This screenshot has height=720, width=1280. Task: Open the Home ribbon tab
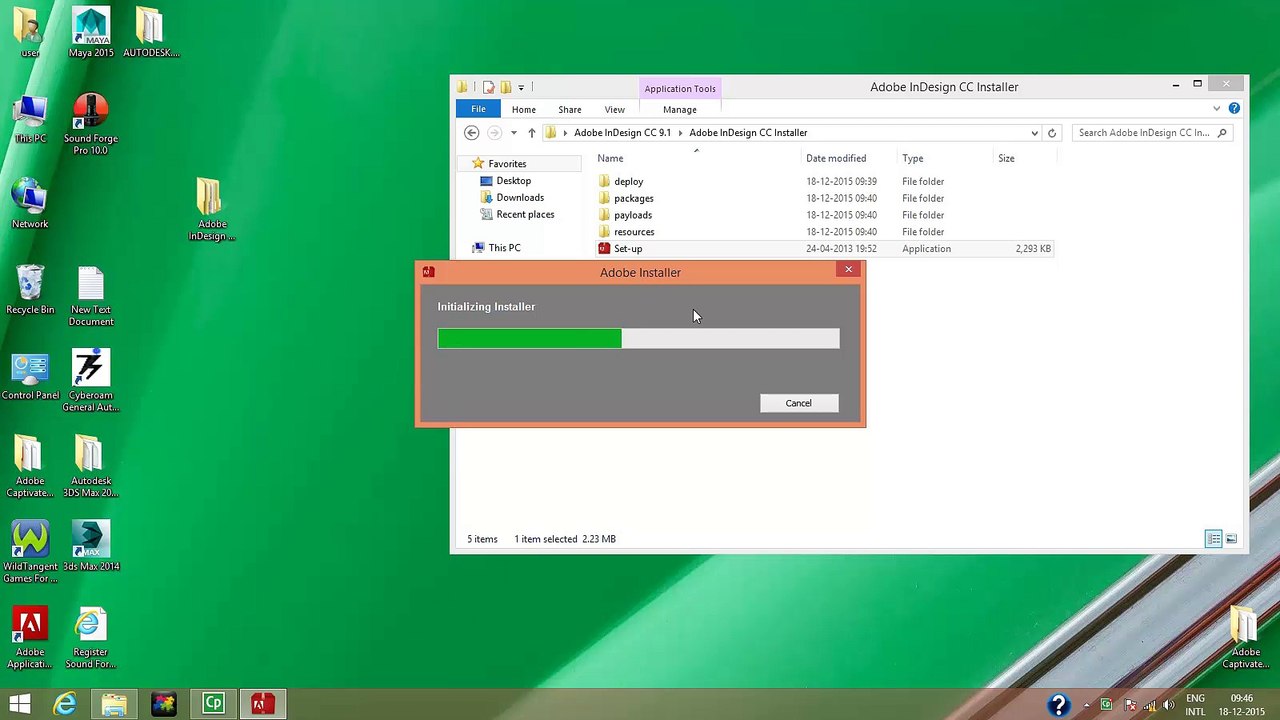pos(524,109)
